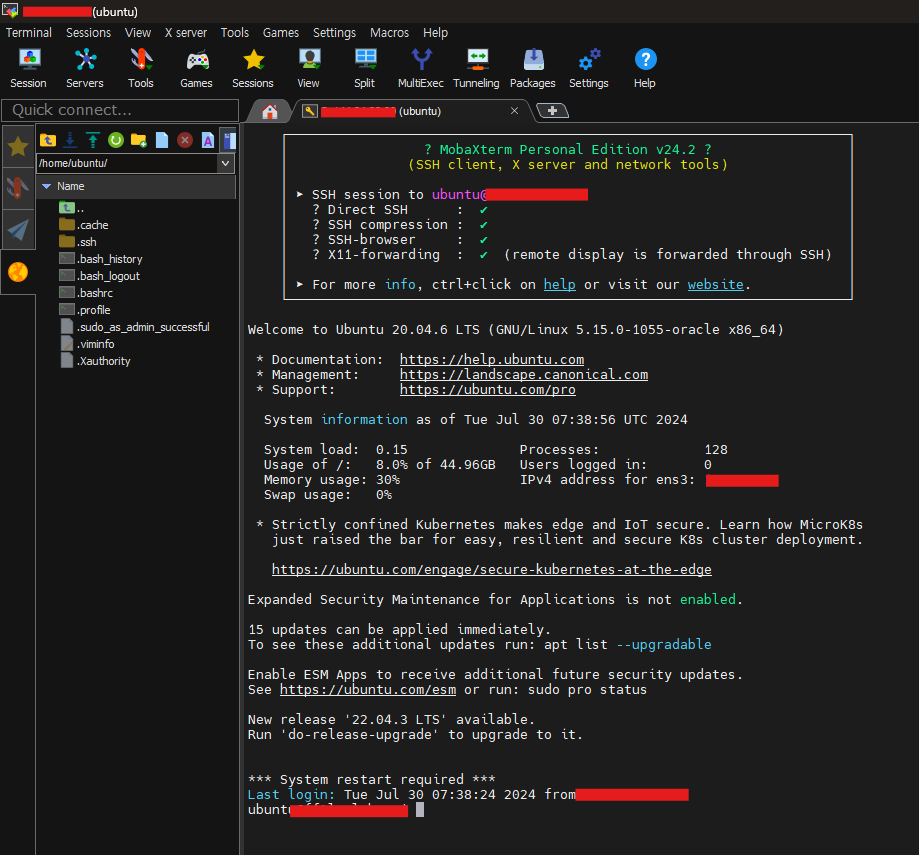Open the Servers toolbar icon
The width and height of the screenshot is (919, 855).
coord(85,68)
